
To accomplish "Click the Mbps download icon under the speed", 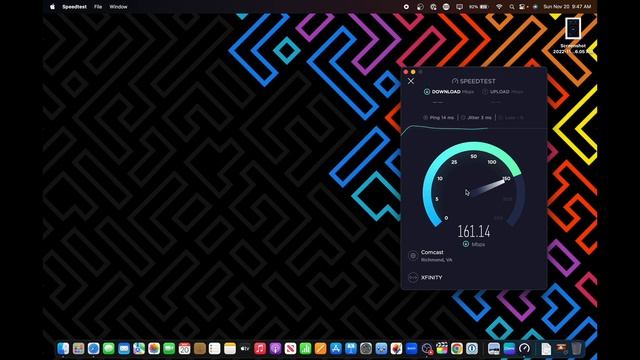I will click(x=466, y=244).
